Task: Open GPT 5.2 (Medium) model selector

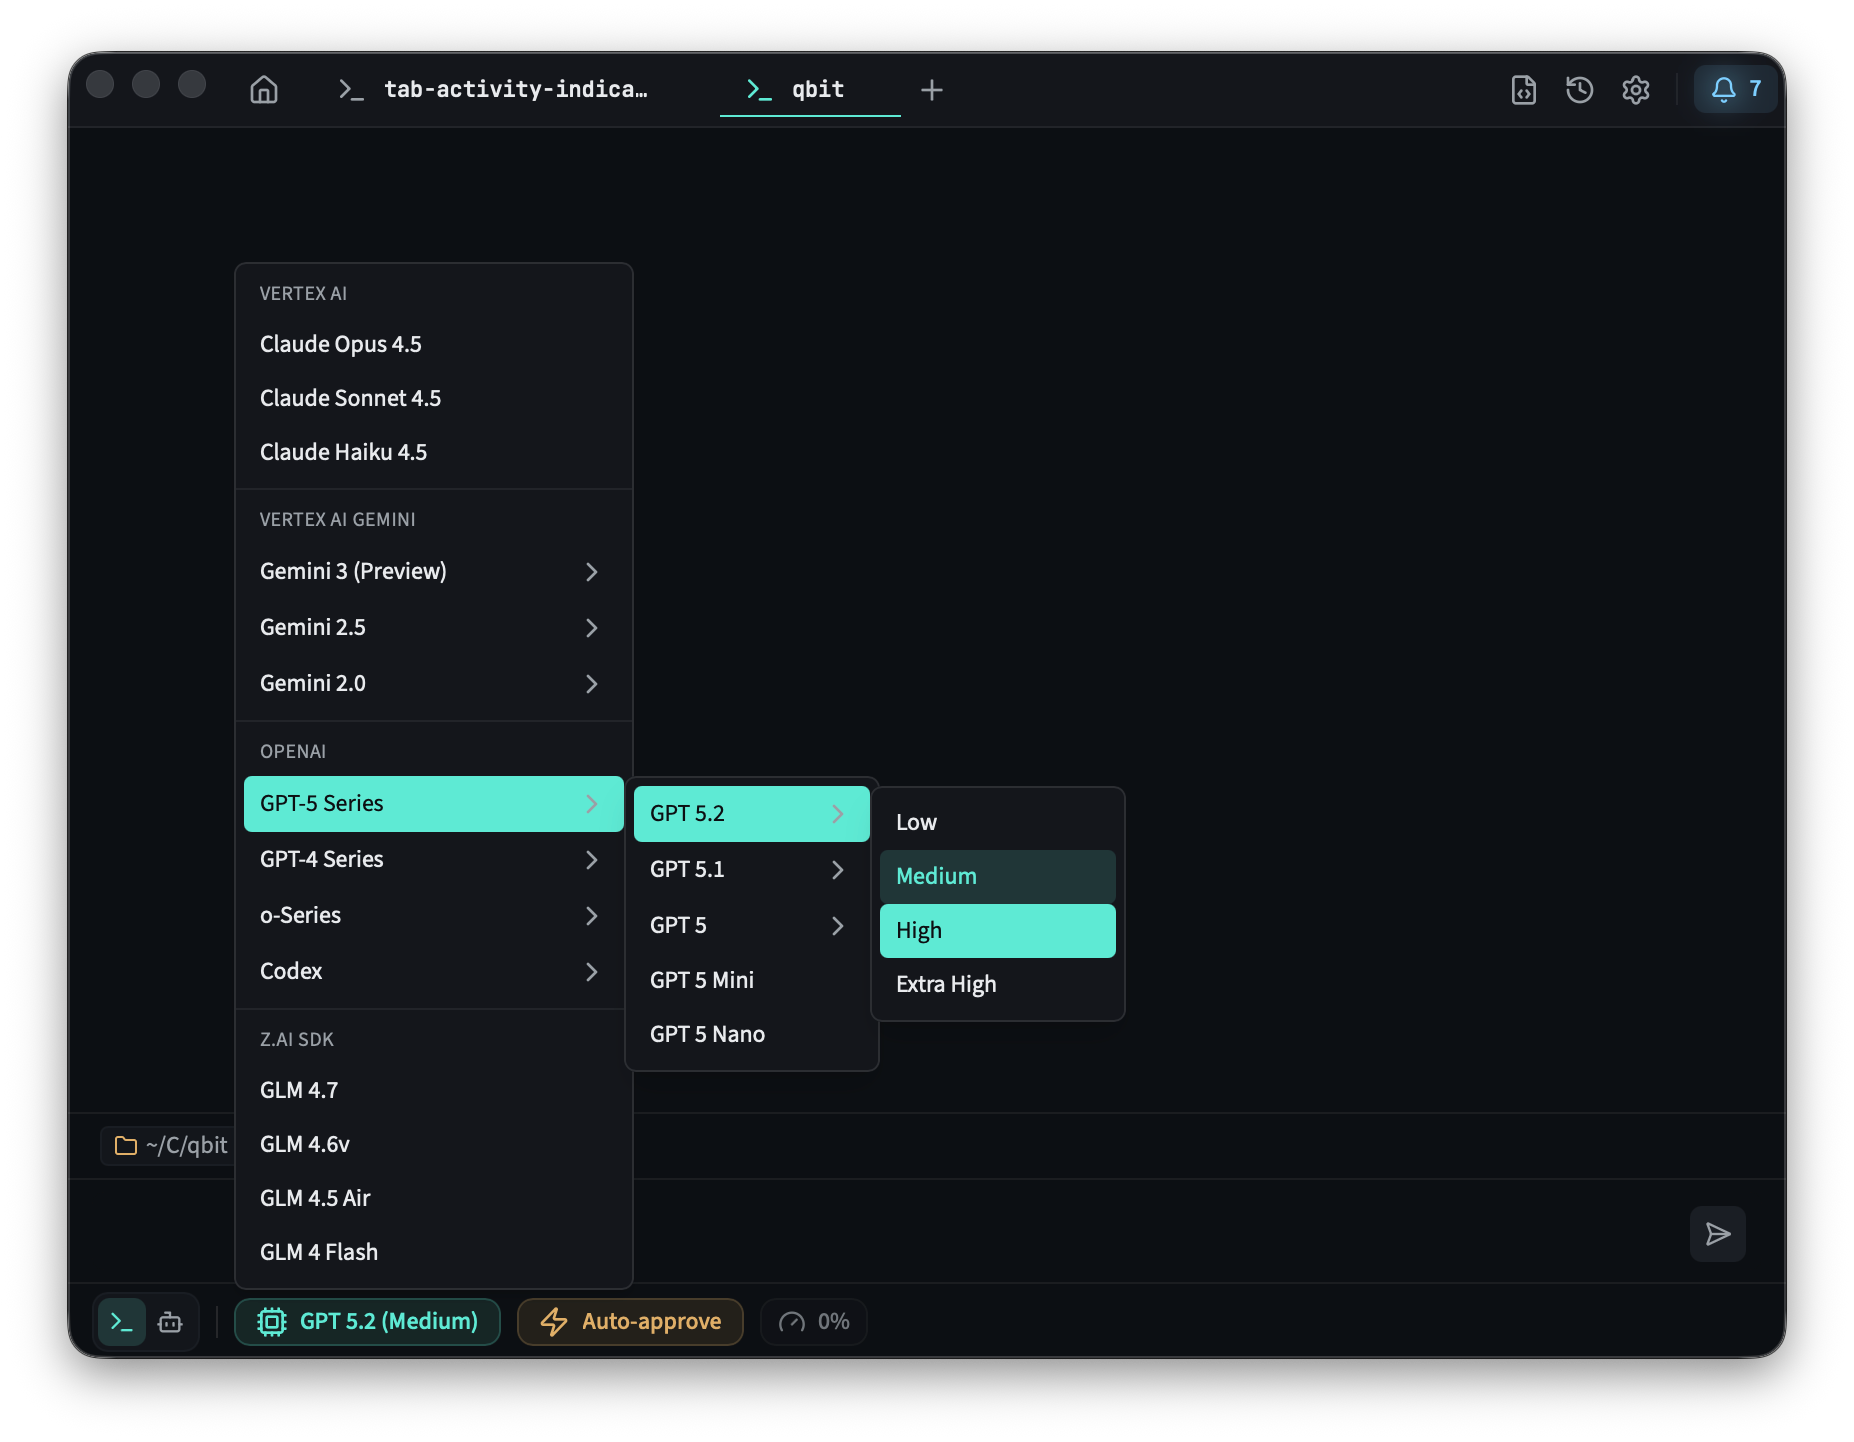Action: pyautogui.click(x=367, y=1322)
